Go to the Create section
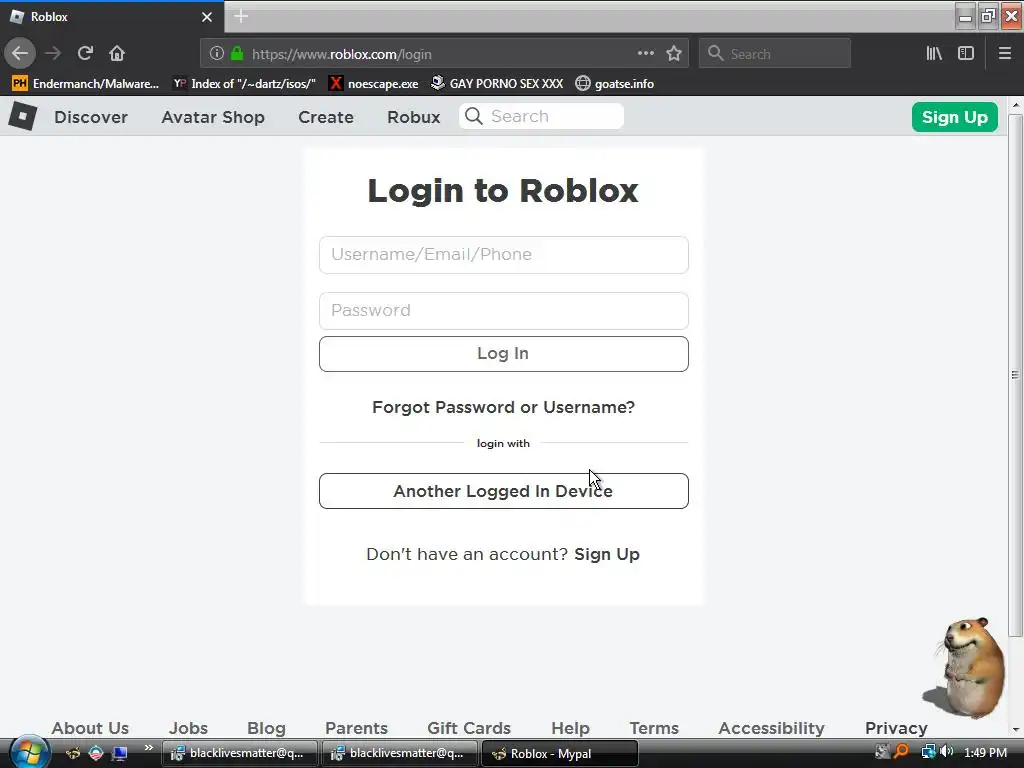This screenshot has width=1024, height=768. 326,117
